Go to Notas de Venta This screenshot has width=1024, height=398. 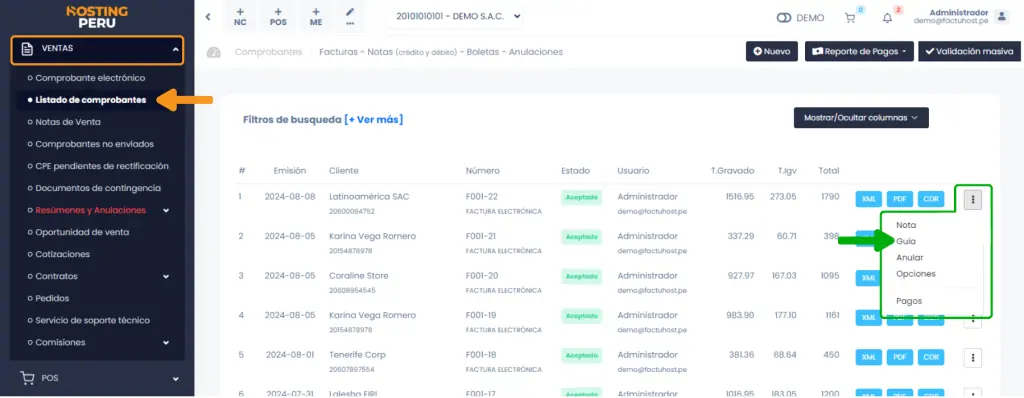pyautogui.click(x=68, y=122)
